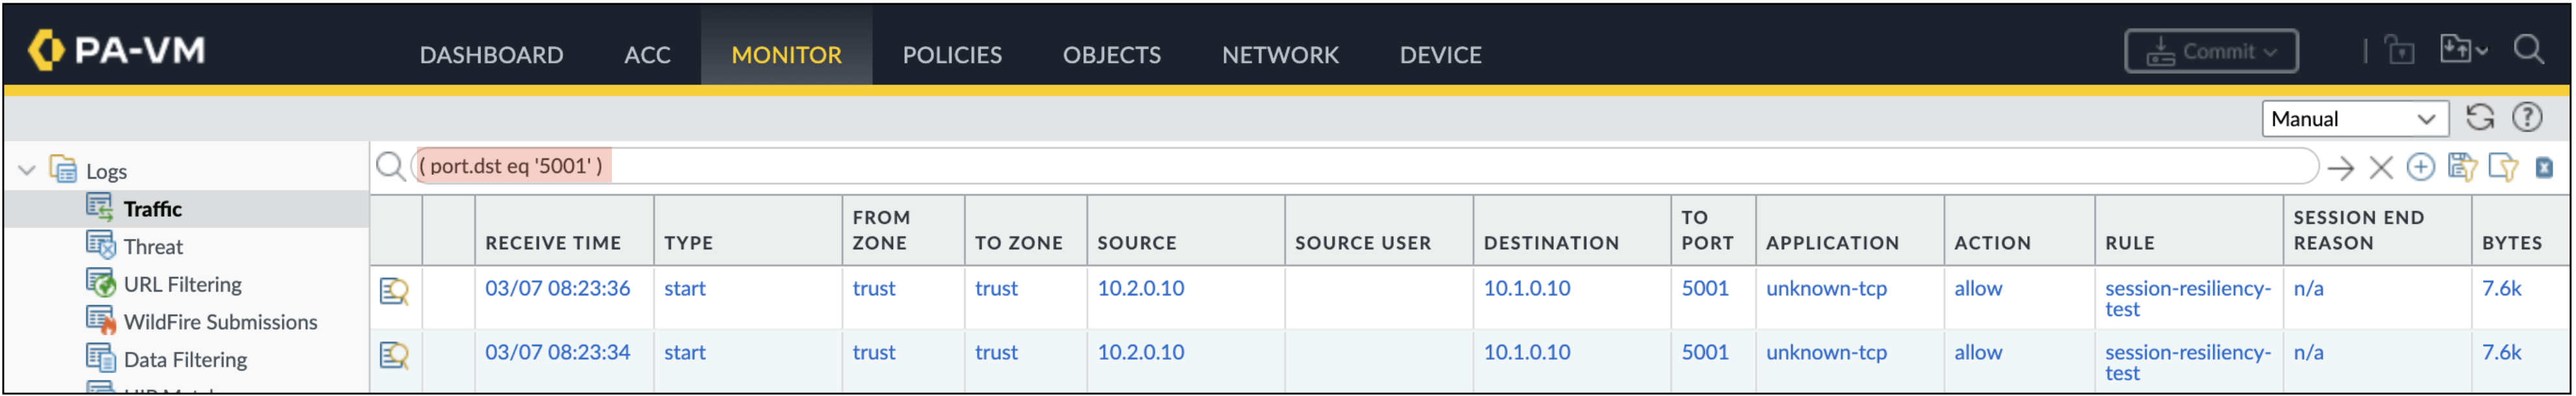The height and width of the screenshot is (396, 2576).
Task: Open the Manual refresh interval dropdown
Action: tap(2354, 119)
